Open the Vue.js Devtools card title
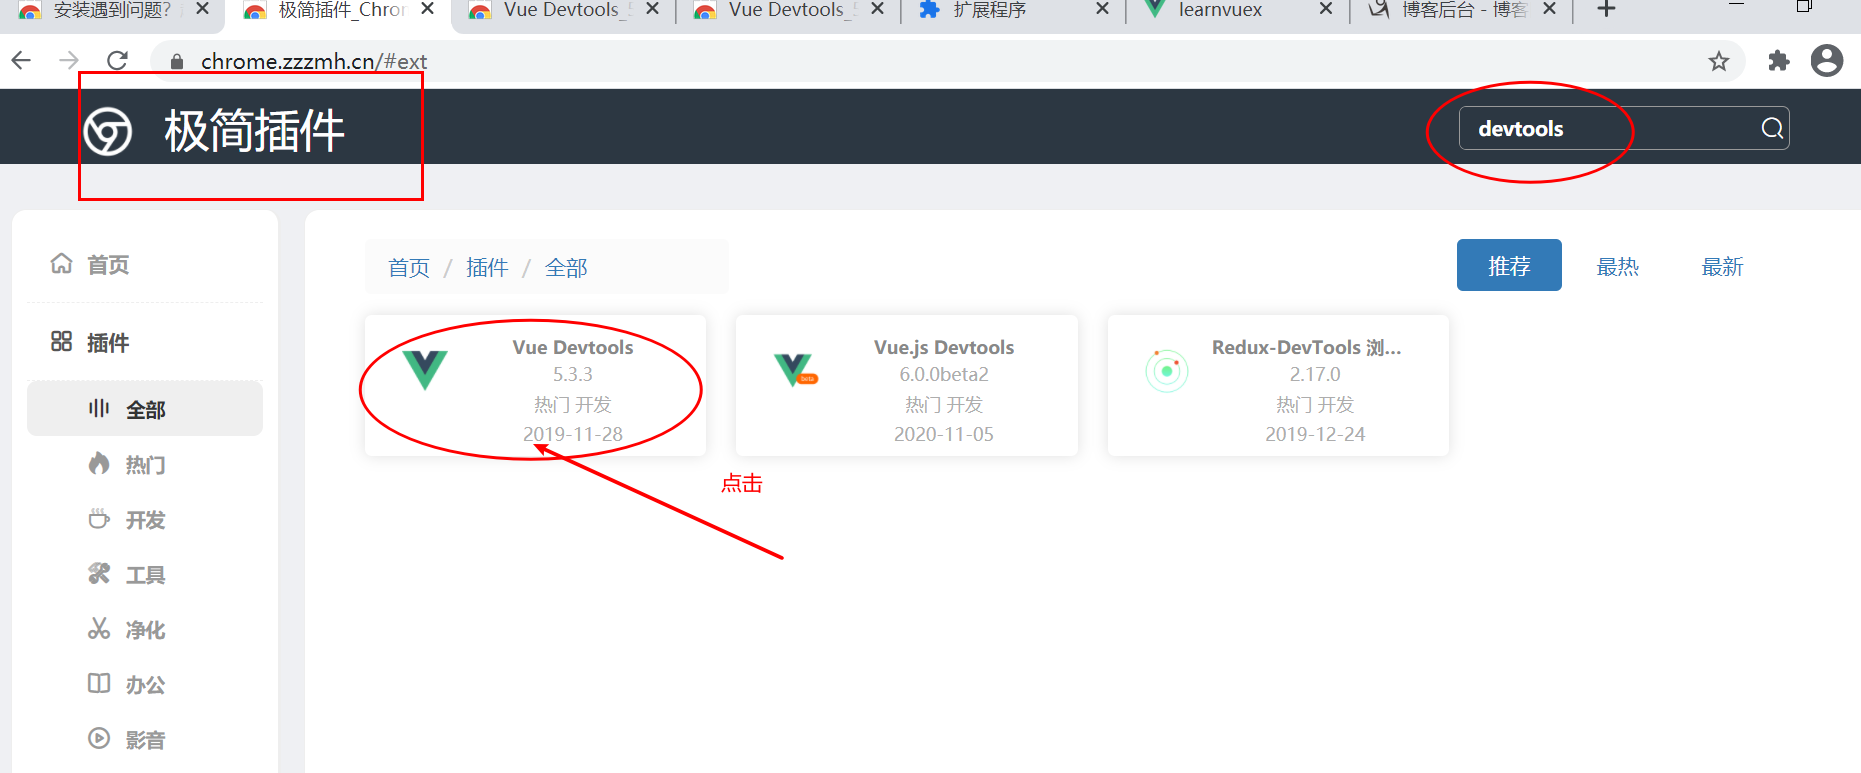 (944, 347)
